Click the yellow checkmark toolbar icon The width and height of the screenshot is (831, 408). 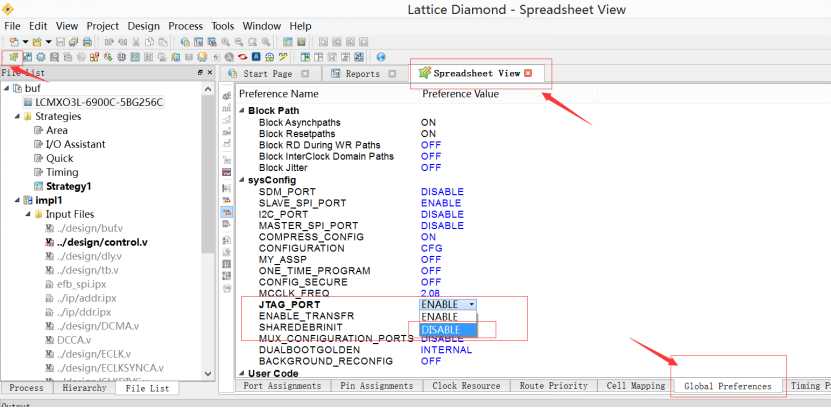pos(284,57)
